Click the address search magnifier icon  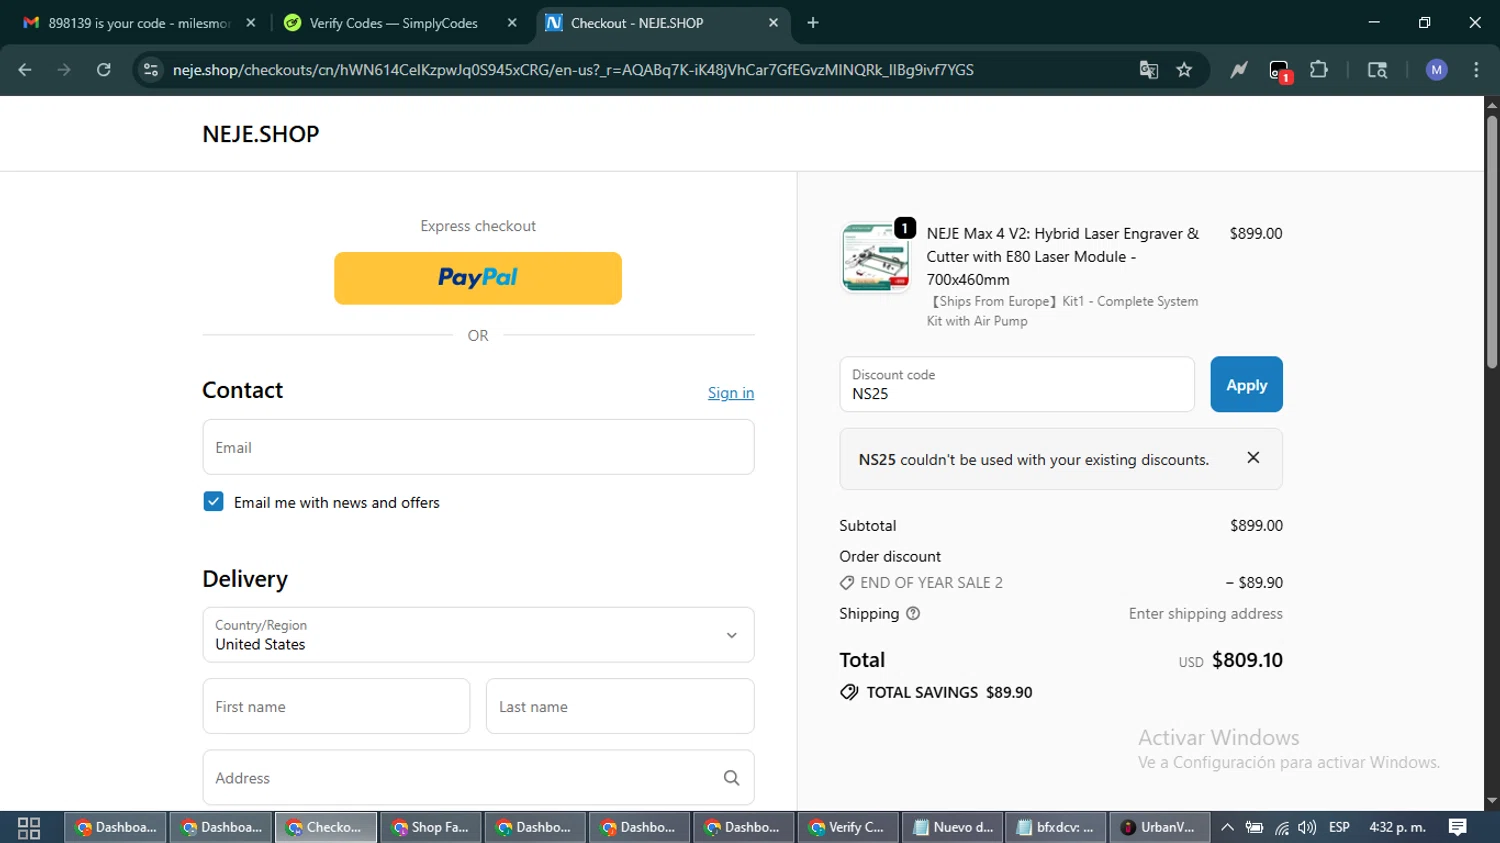tap(732, 778)
